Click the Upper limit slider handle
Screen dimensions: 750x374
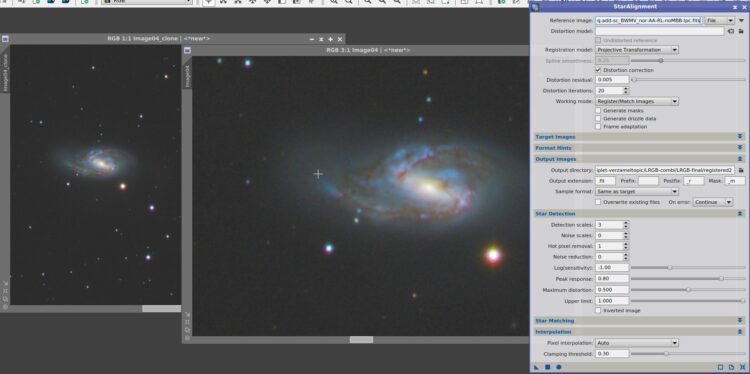click(x=743, y=301)
